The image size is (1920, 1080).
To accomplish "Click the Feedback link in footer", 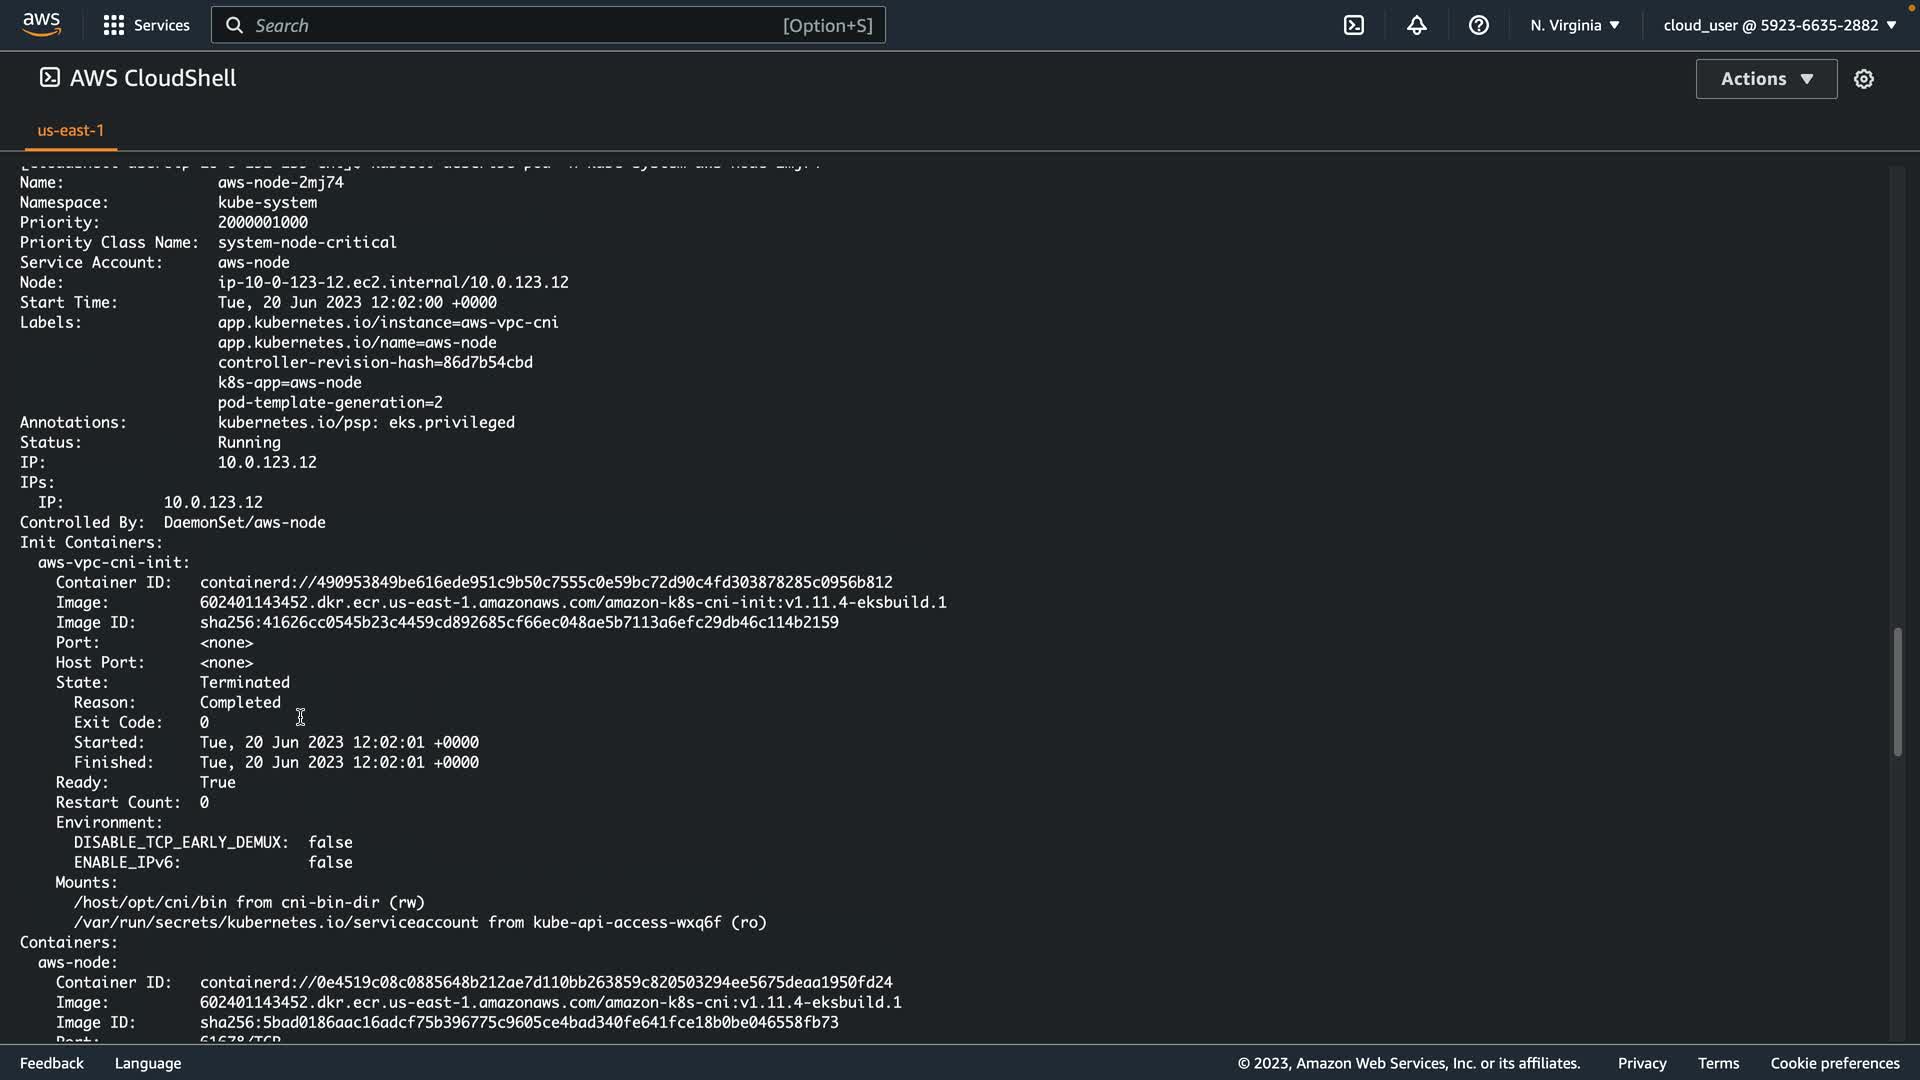I will tap(52, 1063).
